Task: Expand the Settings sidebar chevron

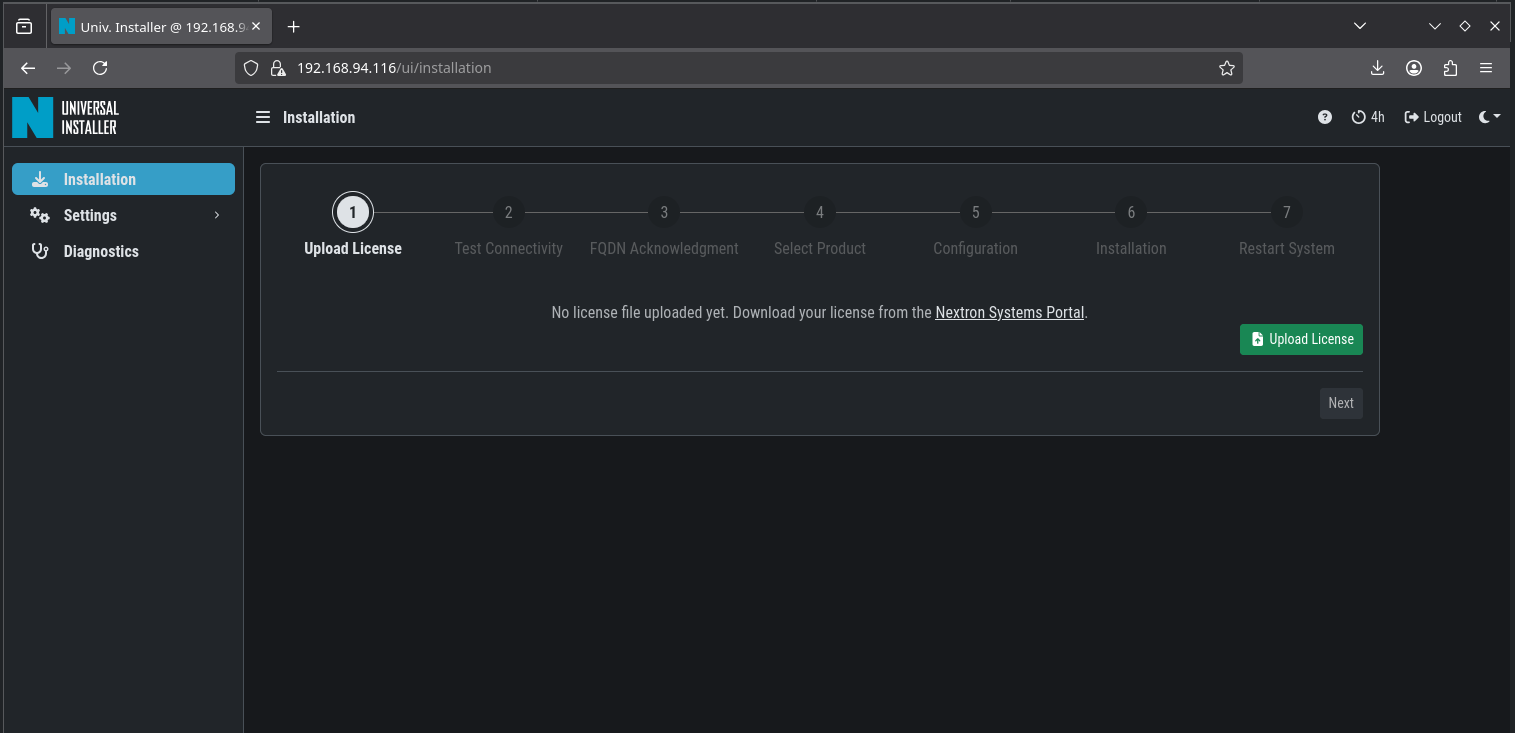Action: pyautogui.click(x=217, y=215)
